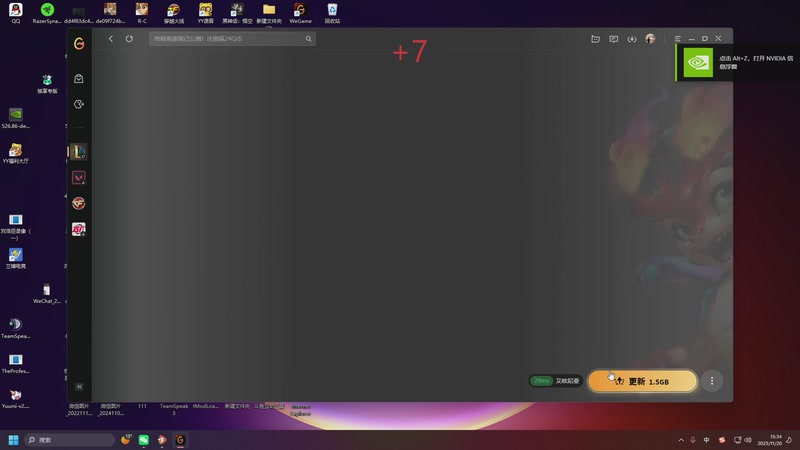
Task: Open the weather widget on taskbar
Action: coord(126,440)
